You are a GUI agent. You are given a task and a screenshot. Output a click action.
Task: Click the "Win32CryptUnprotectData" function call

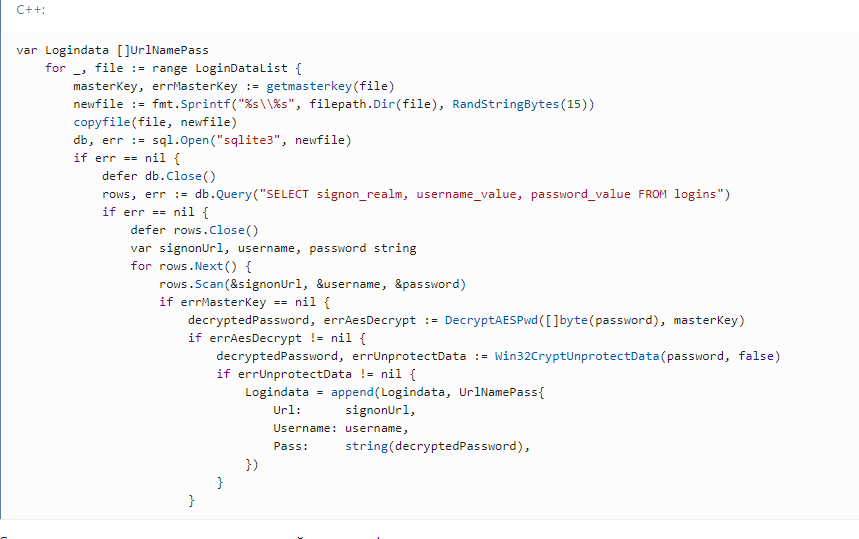pyautogui.click(x=577, y=357)
